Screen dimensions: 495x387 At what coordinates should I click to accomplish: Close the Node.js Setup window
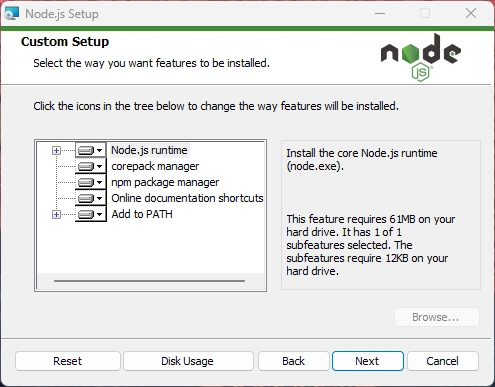pyautogui.click(x=471, y=14)
